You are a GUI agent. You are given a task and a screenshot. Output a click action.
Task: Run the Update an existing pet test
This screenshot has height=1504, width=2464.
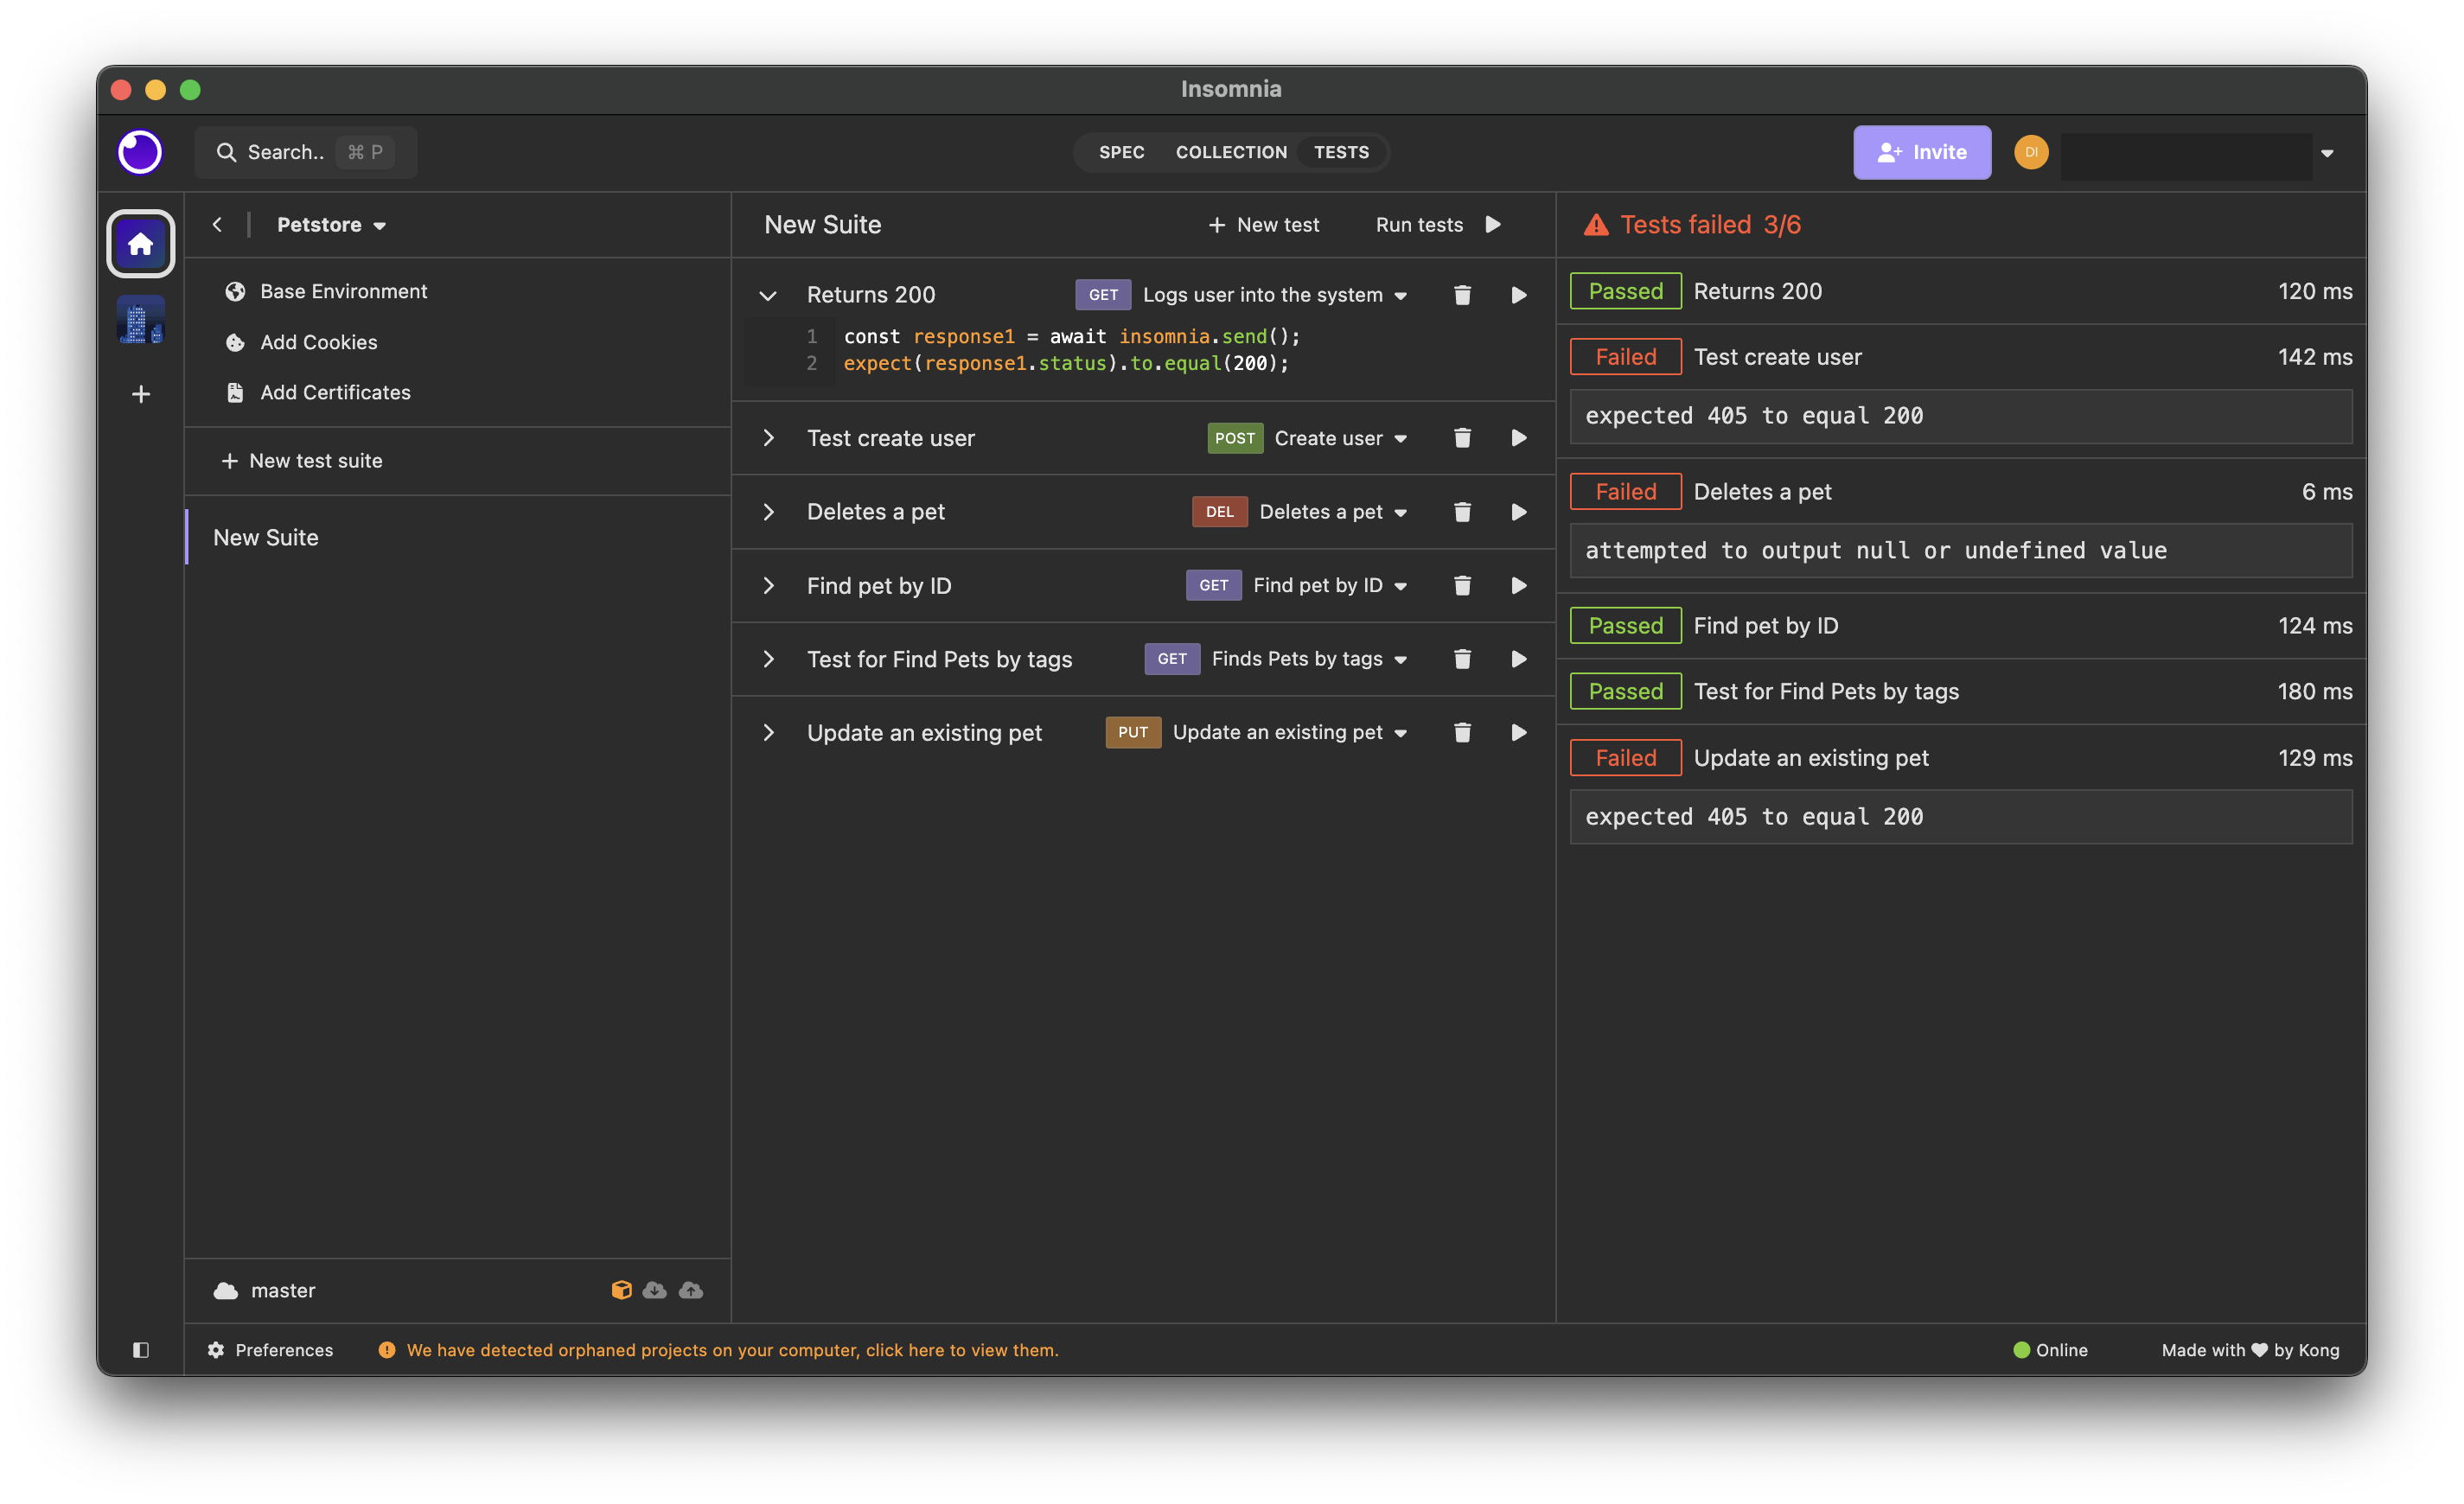click(x=1518, y=732)
